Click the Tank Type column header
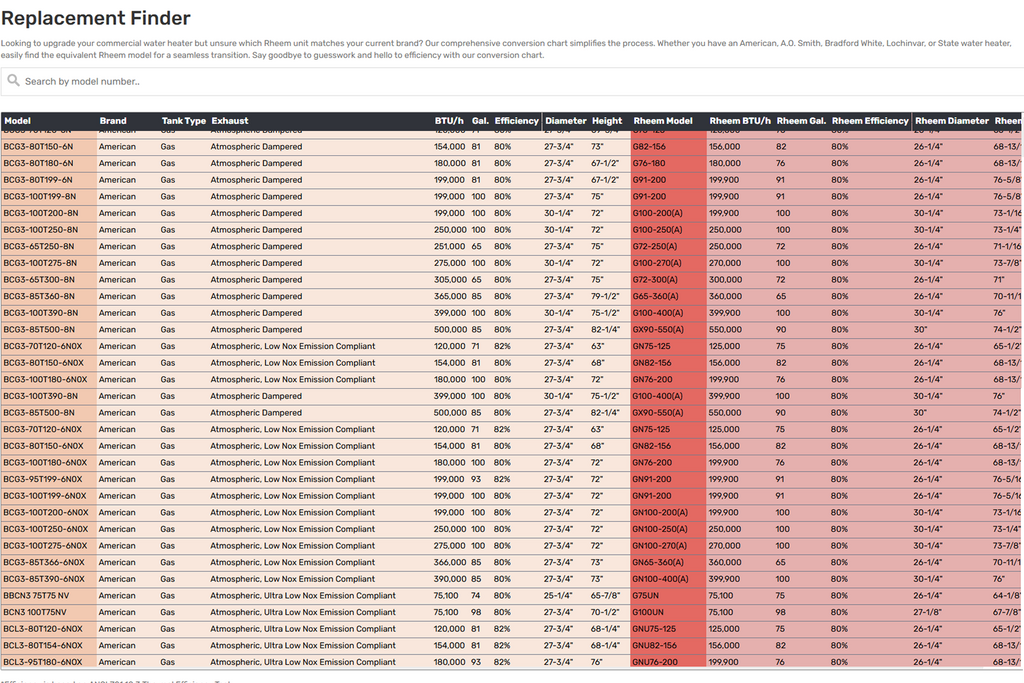 (183, 121)
